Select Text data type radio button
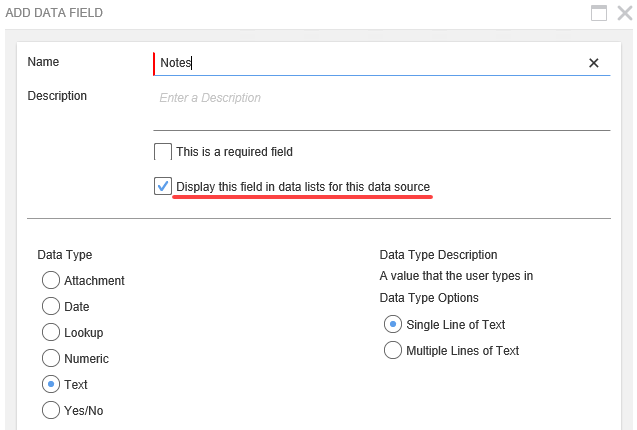 click(x=51, y=385)
